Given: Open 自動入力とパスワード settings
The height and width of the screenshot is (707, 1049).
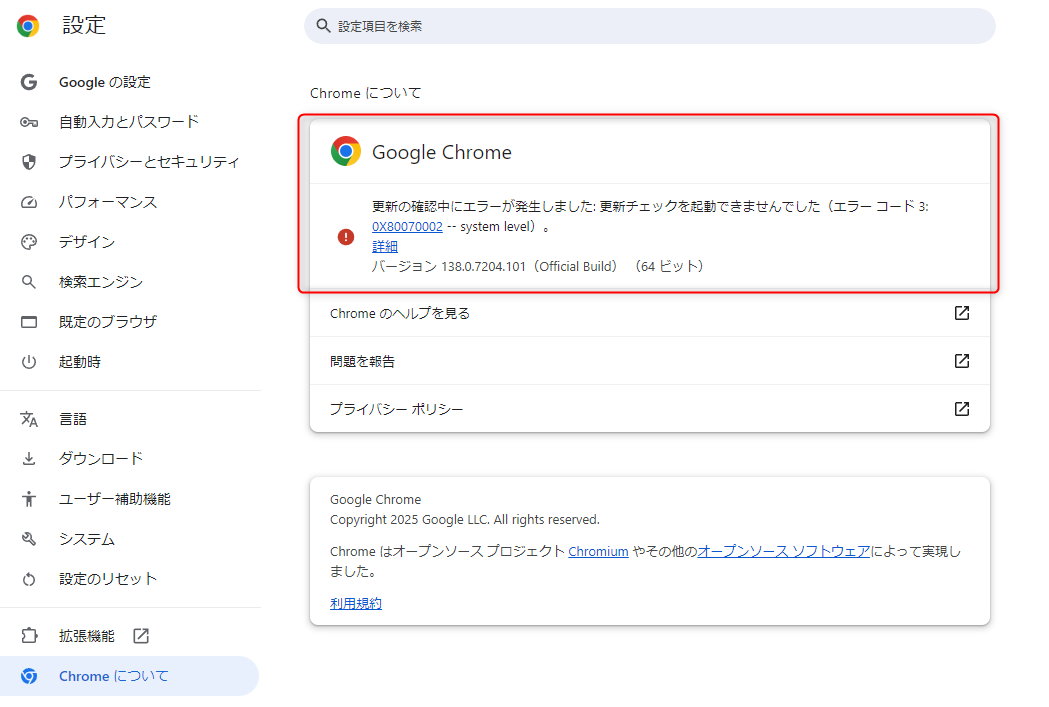Looking at the screenshot, I should (x=130, y=122).
